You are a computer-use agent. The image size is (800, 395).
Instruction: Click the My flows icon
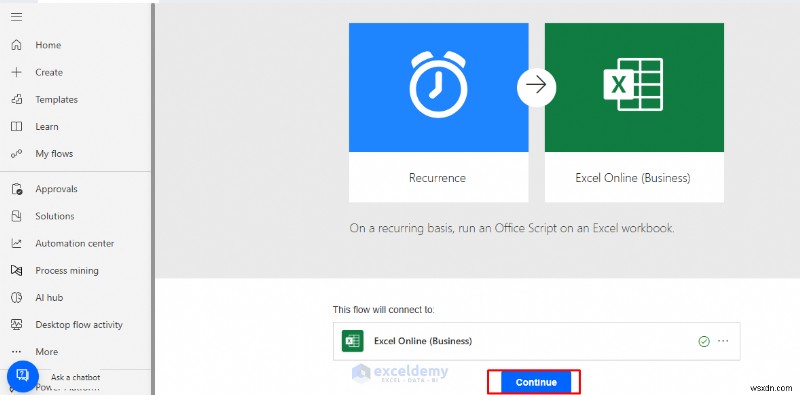[16, 154]
